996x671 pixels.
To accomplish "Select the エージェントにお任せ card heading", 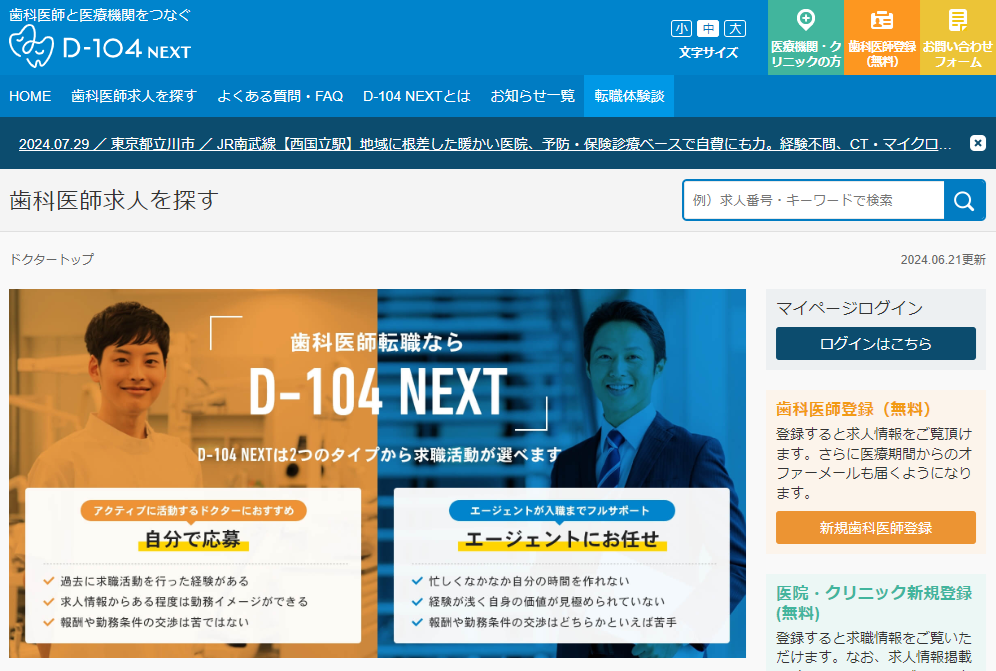I will coord(562,539).
